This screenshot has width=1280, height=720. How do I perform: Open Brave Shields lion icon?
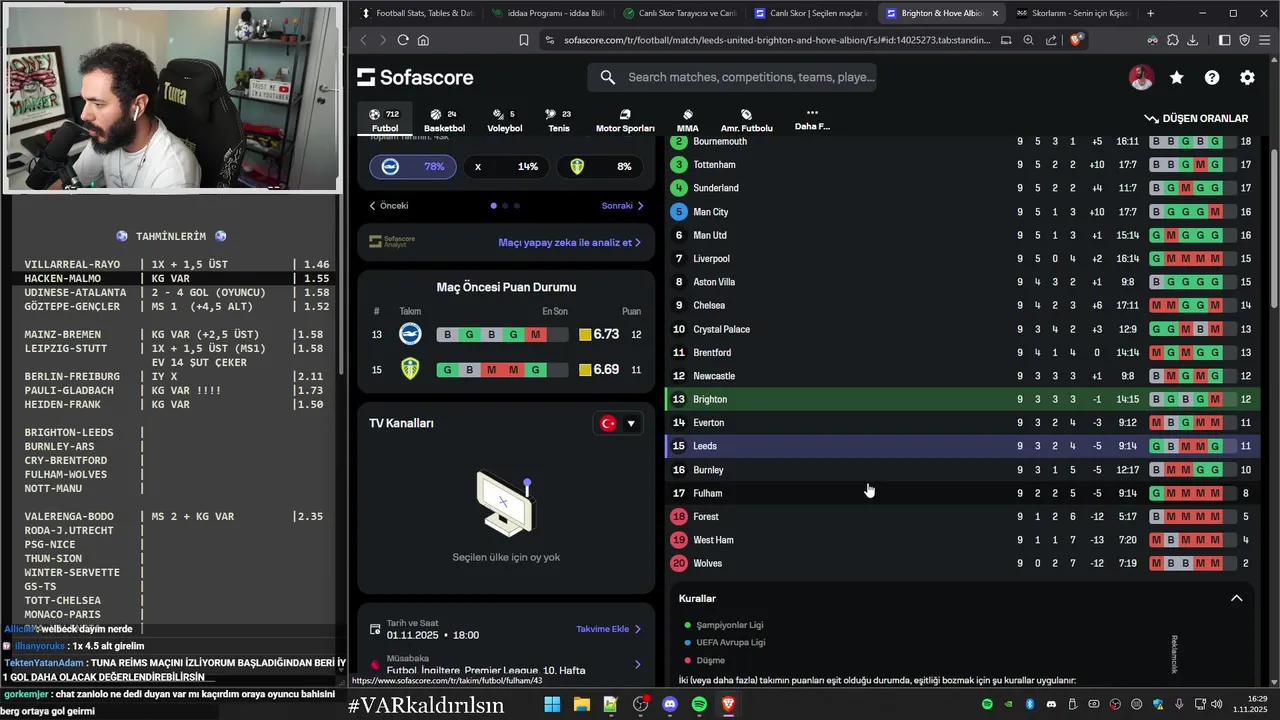point(1076,40)
